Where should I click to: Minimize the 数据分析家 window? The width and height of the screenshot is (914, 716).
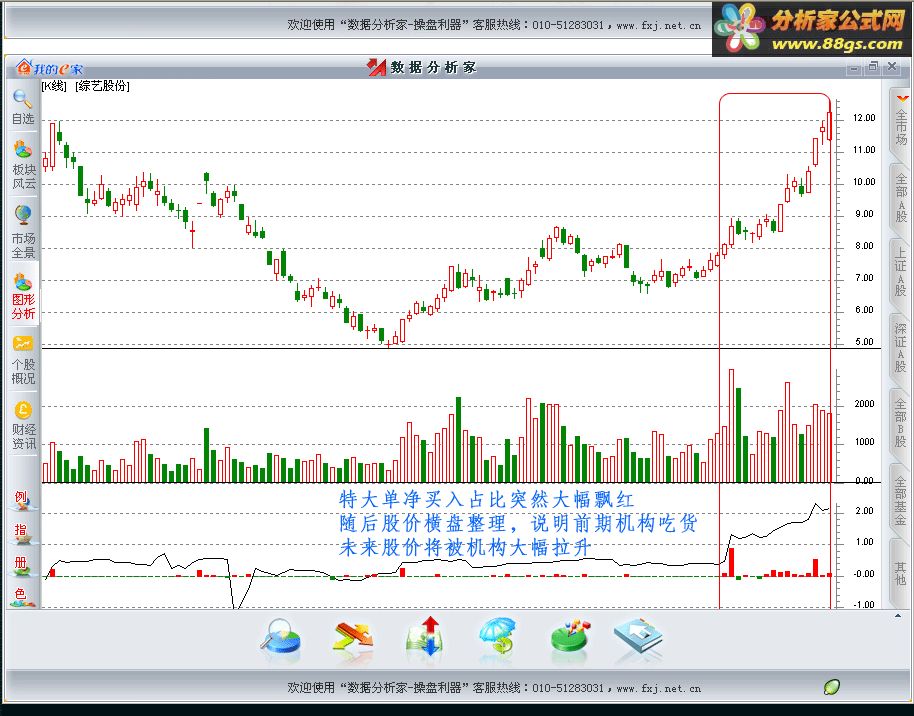[x=855, y=68]
